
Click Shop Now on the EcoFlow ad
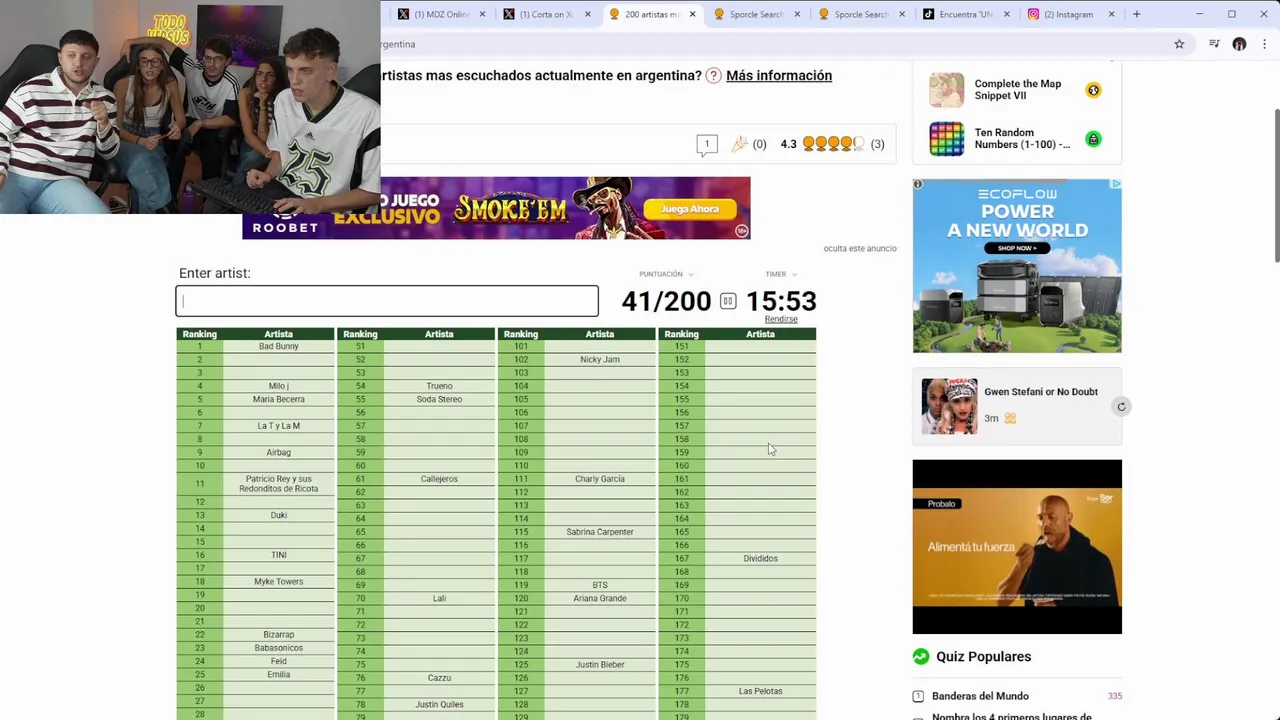point(1017,248)
